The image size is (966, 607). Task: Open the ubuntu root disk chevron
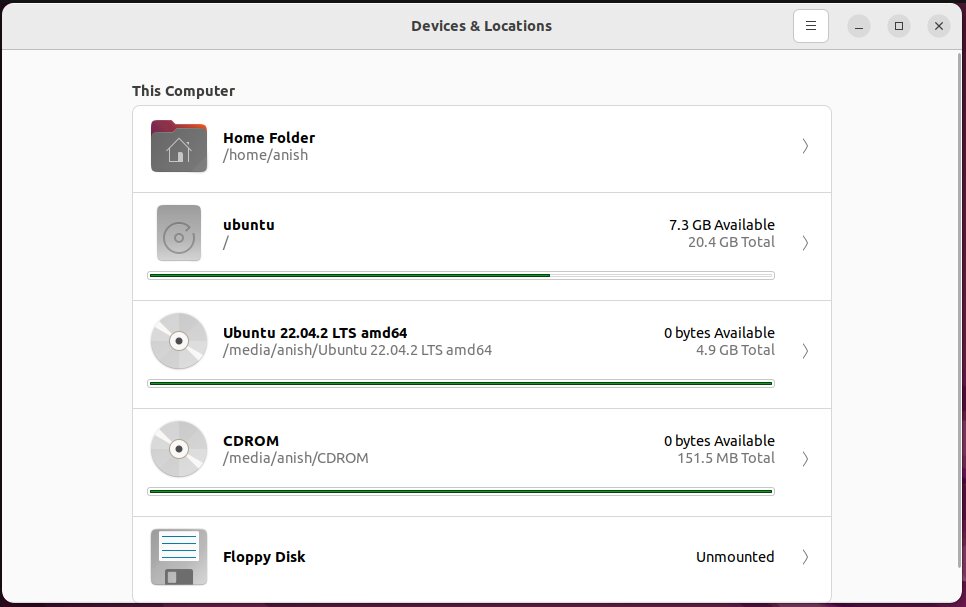[x=805, y=243]
